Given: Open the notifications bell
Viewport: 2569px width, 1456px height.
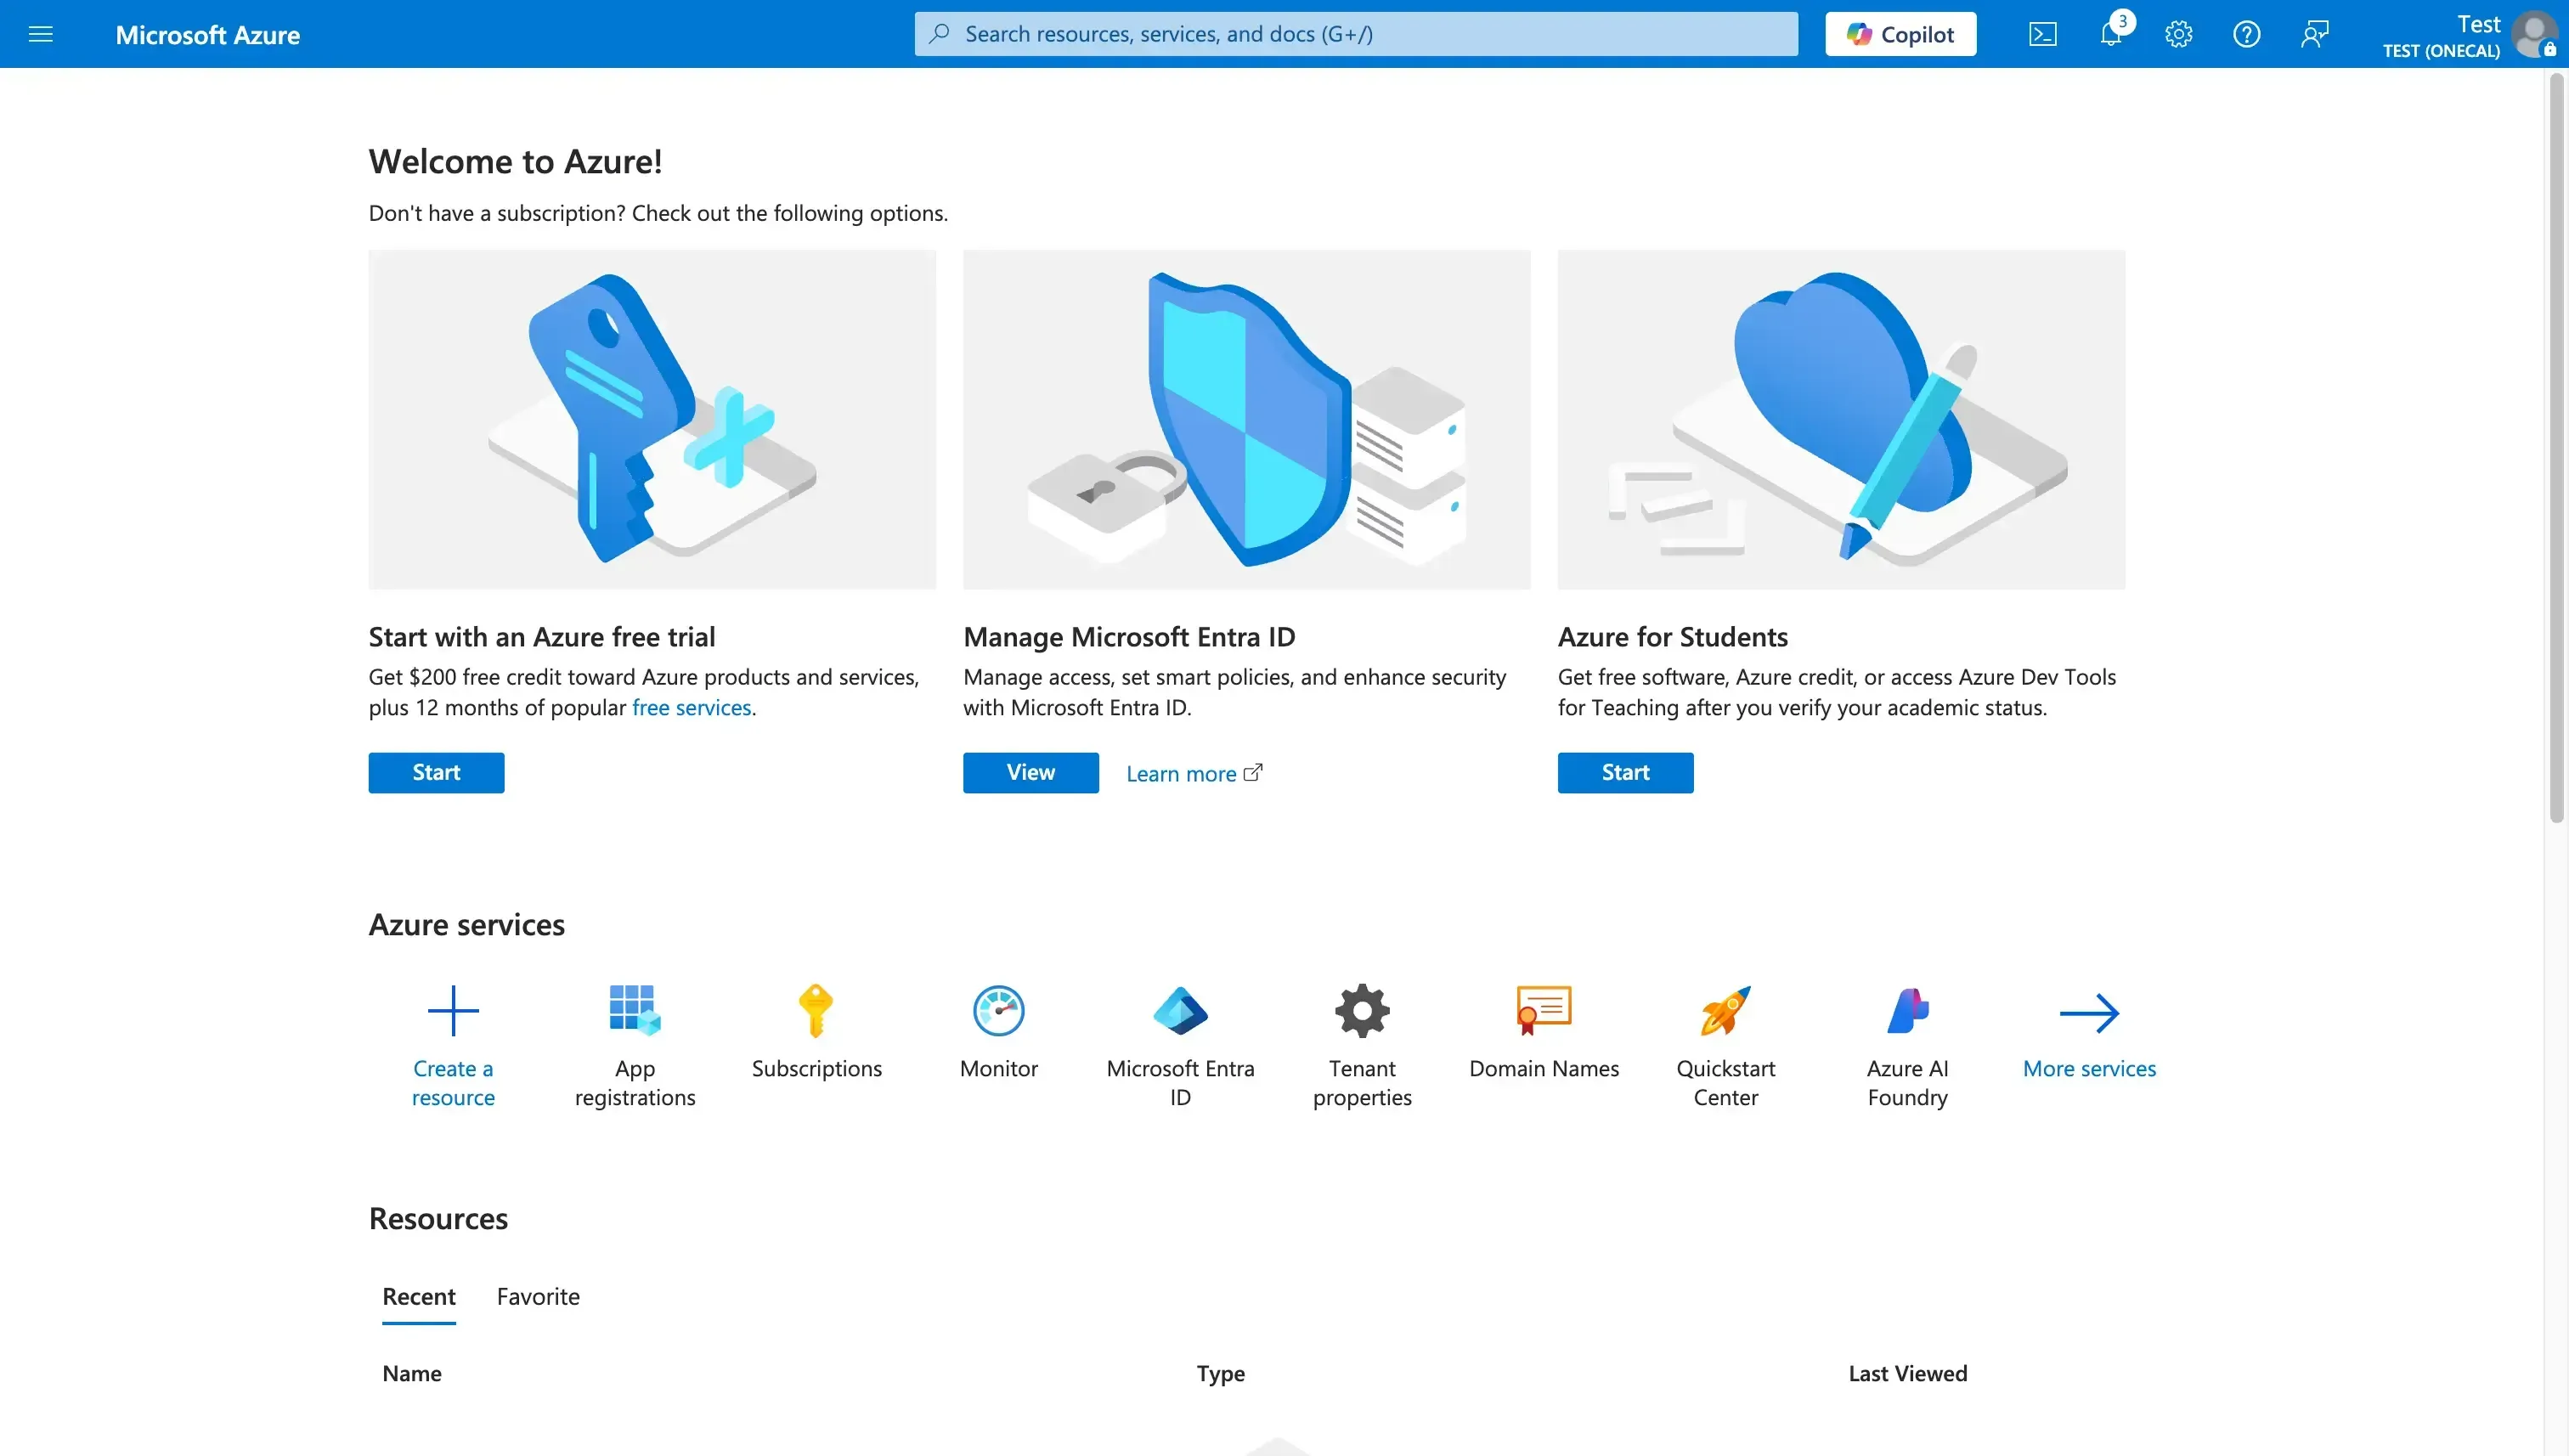Looking at the screenshot, I should coord(2110,34).
